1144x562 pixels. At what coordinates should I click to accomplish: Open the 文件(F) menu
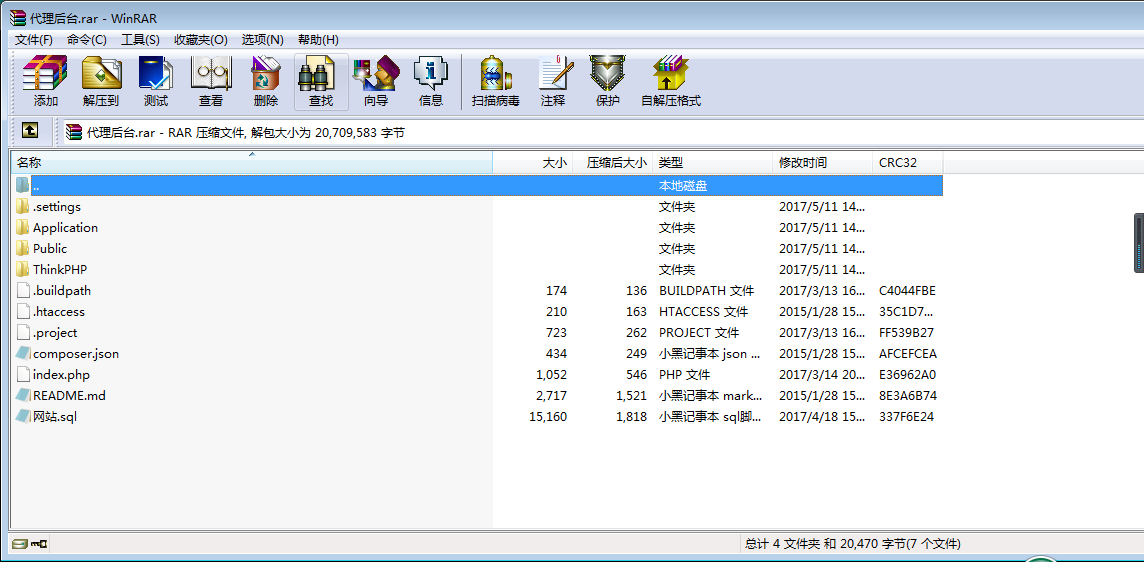click(34, 39)
